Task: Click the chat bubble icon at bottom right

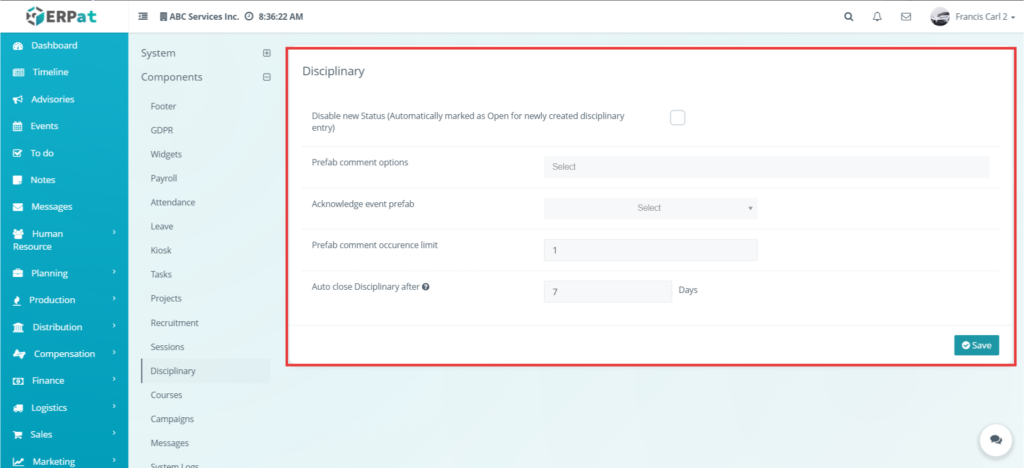Action: 994,439
